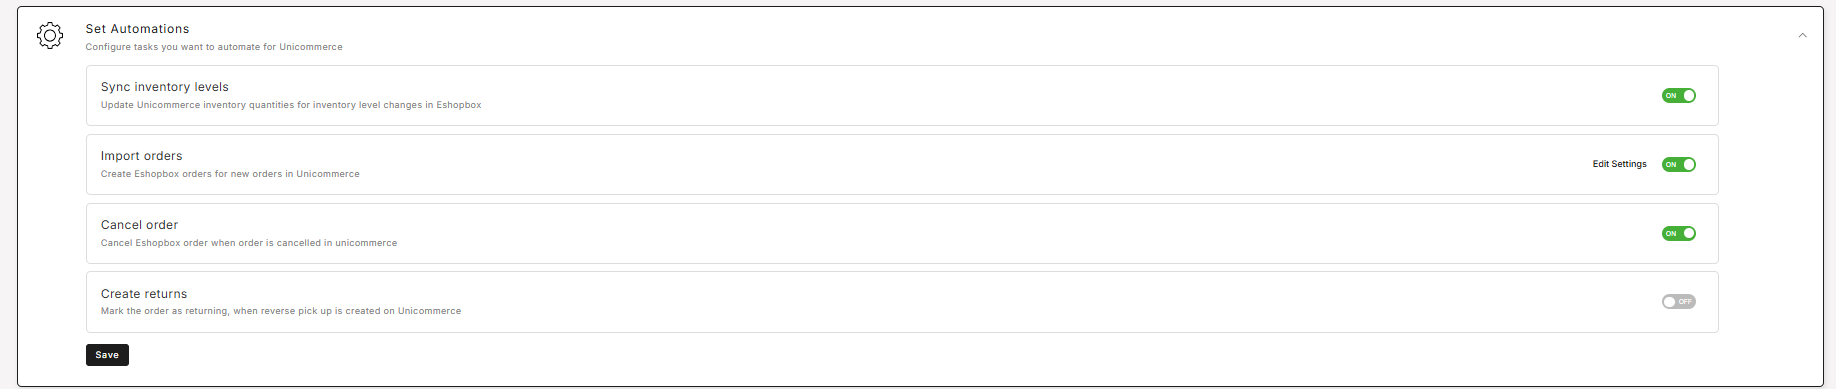Image resolution: width=1836 pixels, height=389 pixels.
Task: Select the Create returns title
Action: click(144, 294)
